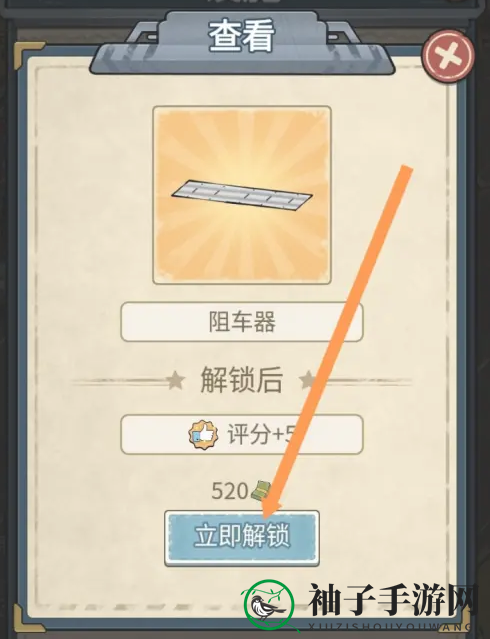Open the 袖子手游网 watermark text

(x=393, y=600)
